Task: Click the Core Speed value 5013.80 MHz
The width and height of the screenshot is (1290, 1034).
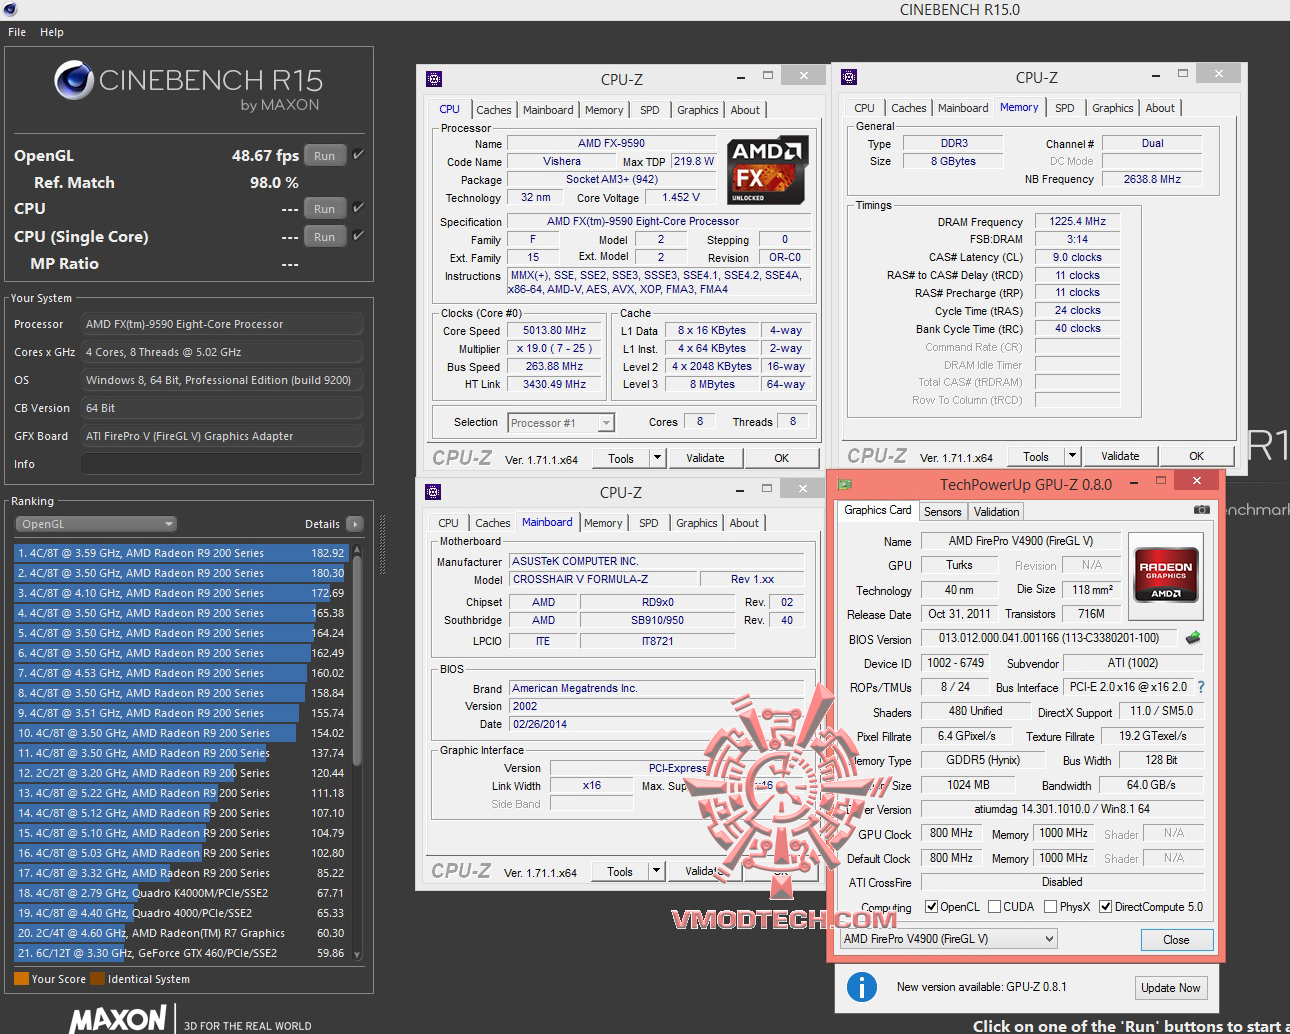Action: pos(554,330)
